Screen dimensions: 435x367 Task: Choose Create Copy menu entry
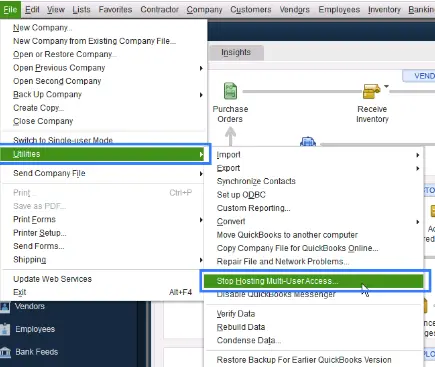pyautogui.click(x=104, y=108)
